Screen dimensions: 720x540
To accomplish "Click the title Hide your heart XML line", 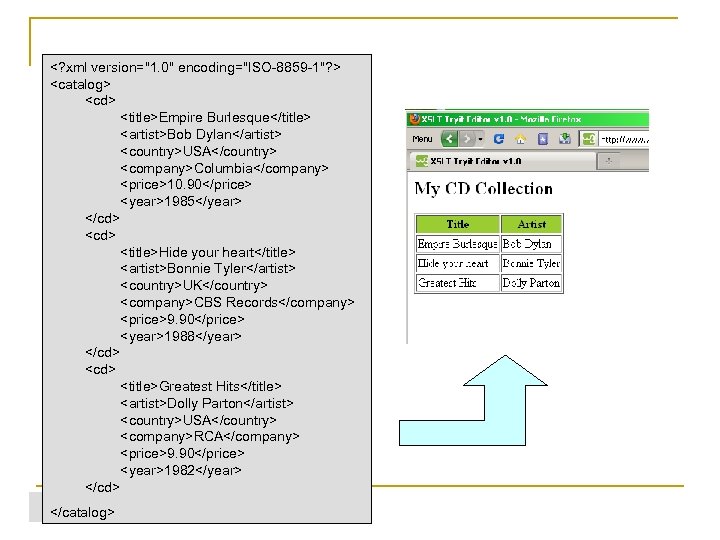I will click(208, 253).
